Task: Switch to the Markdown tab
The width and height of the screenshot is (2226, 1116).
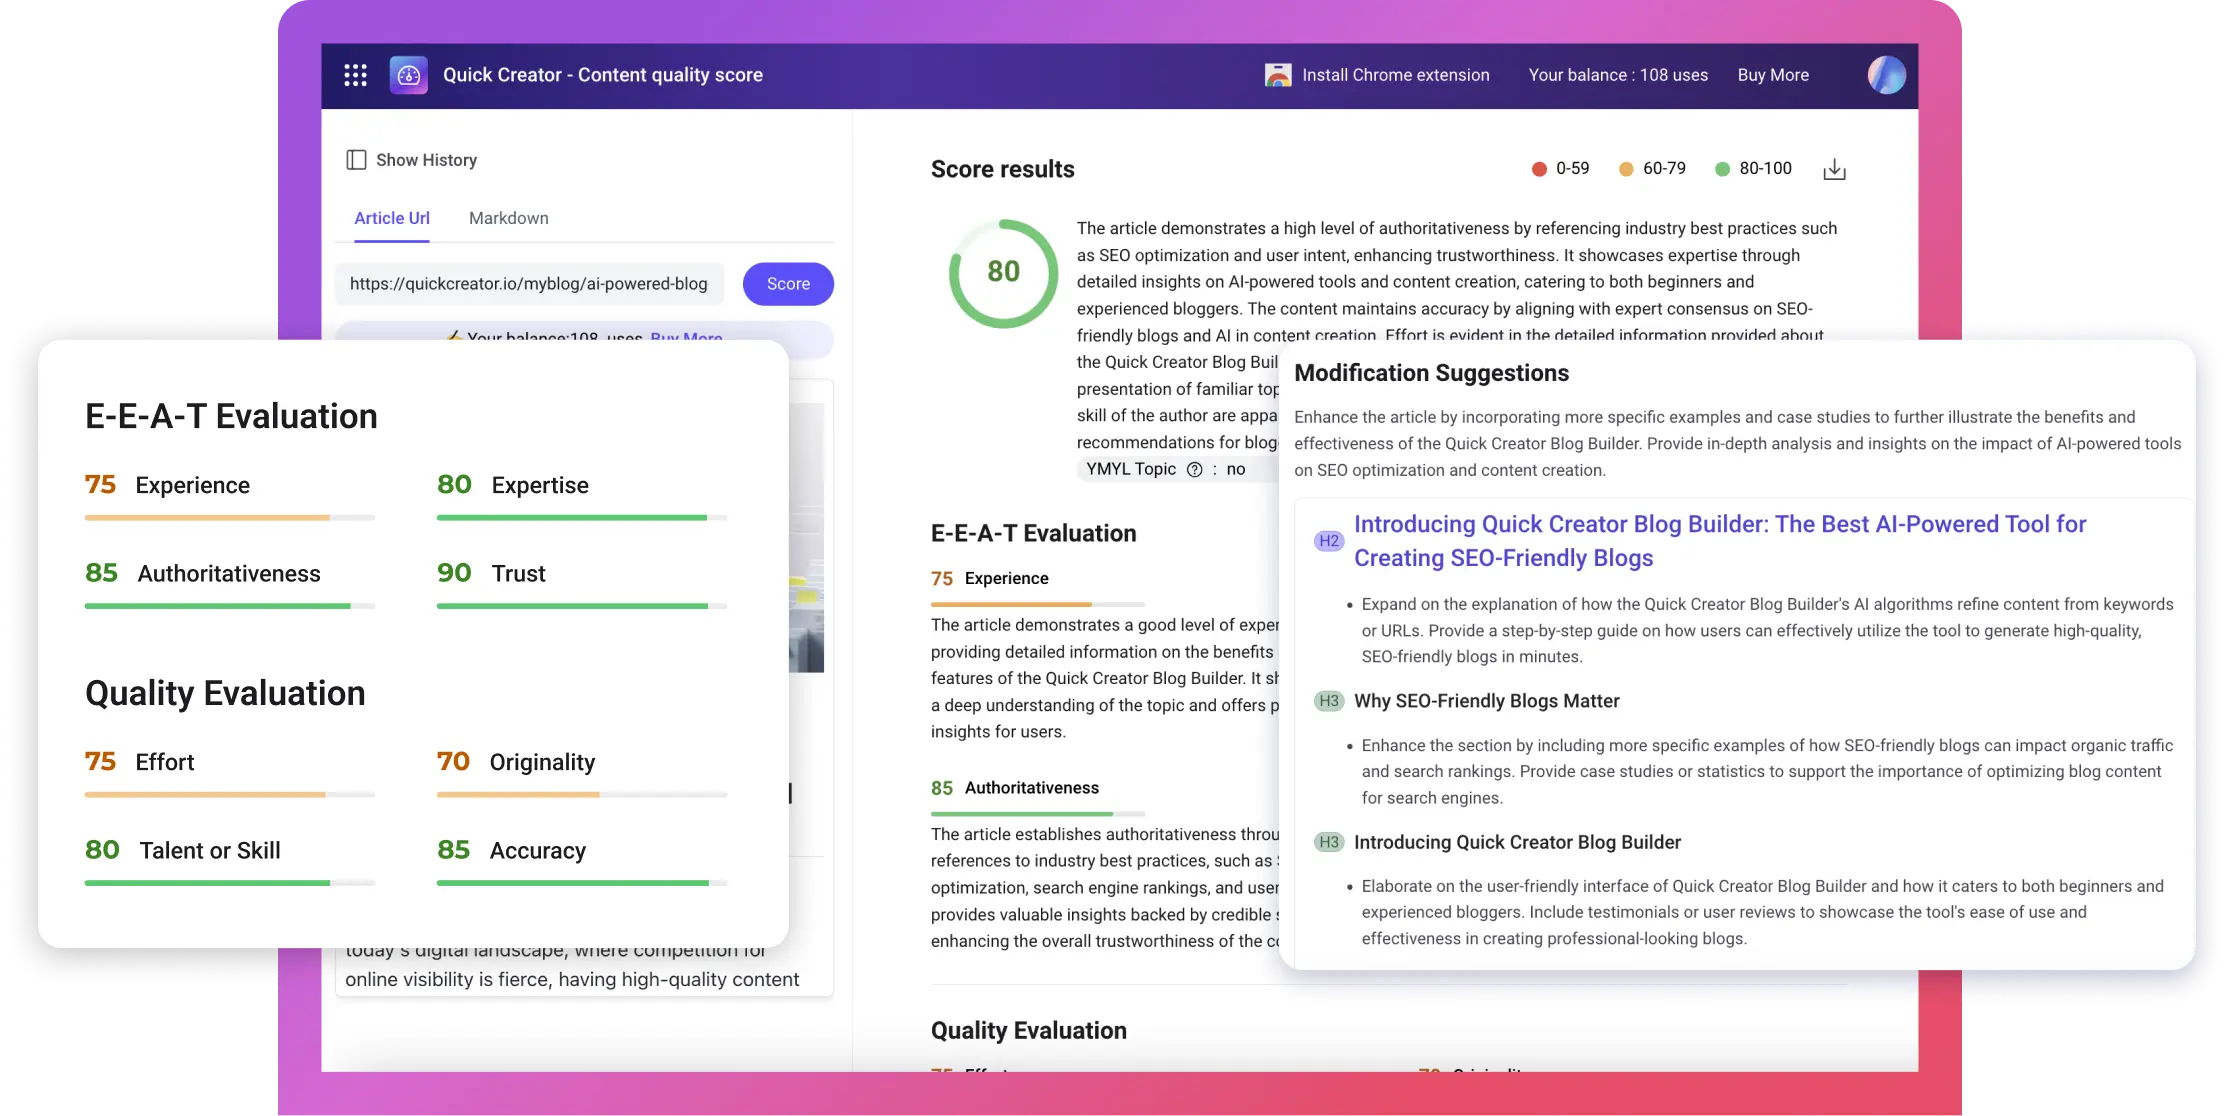Action: 509,218
